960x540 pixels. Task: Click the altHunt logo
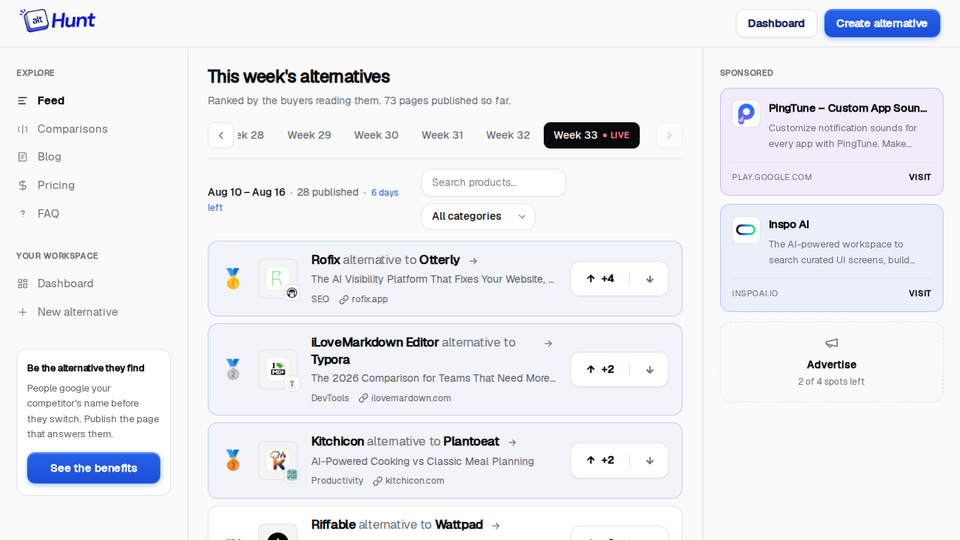click(57, 21)
